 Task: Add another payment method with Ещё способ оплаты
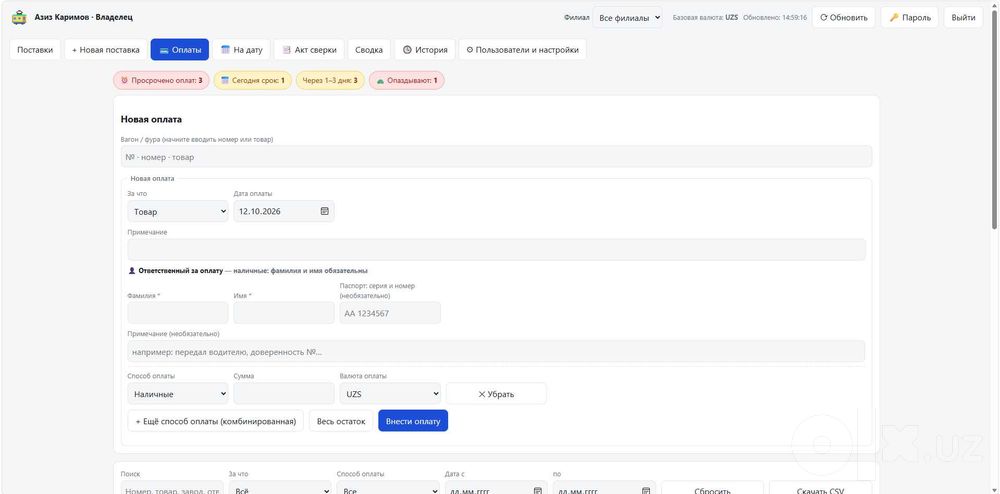(216, 421)
